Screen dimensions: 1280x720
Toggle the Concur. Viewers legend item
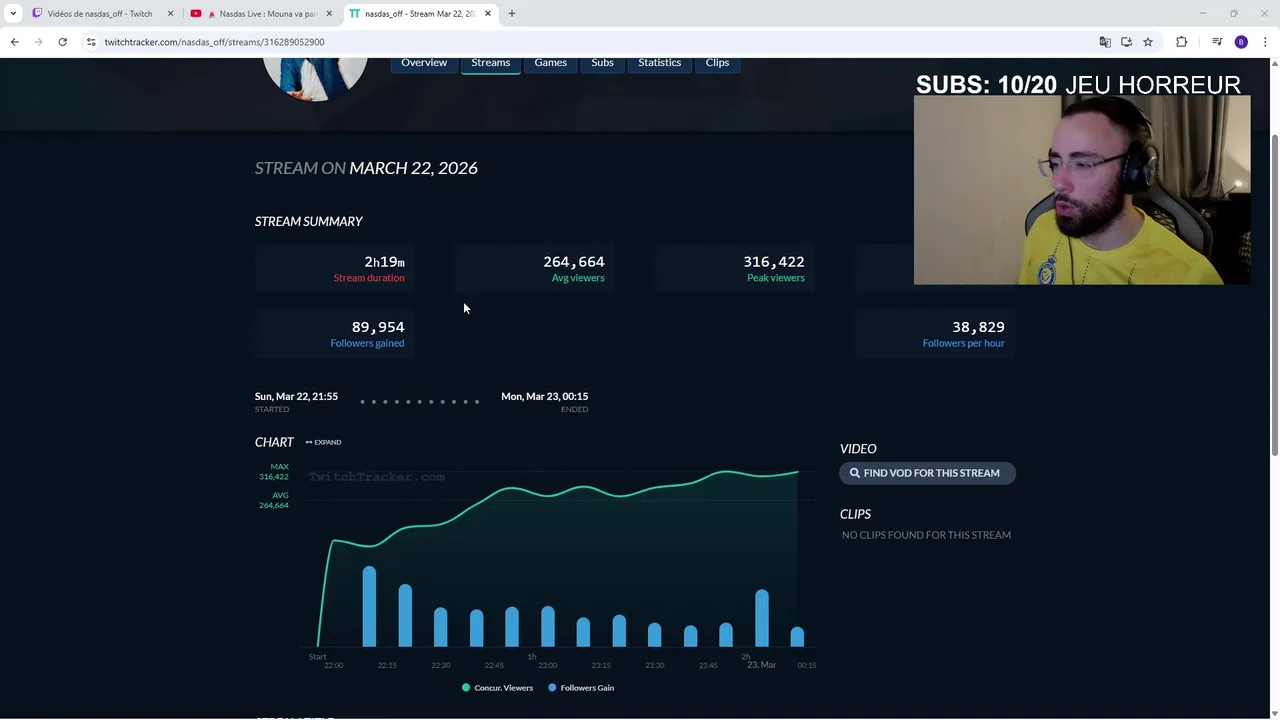497,688
